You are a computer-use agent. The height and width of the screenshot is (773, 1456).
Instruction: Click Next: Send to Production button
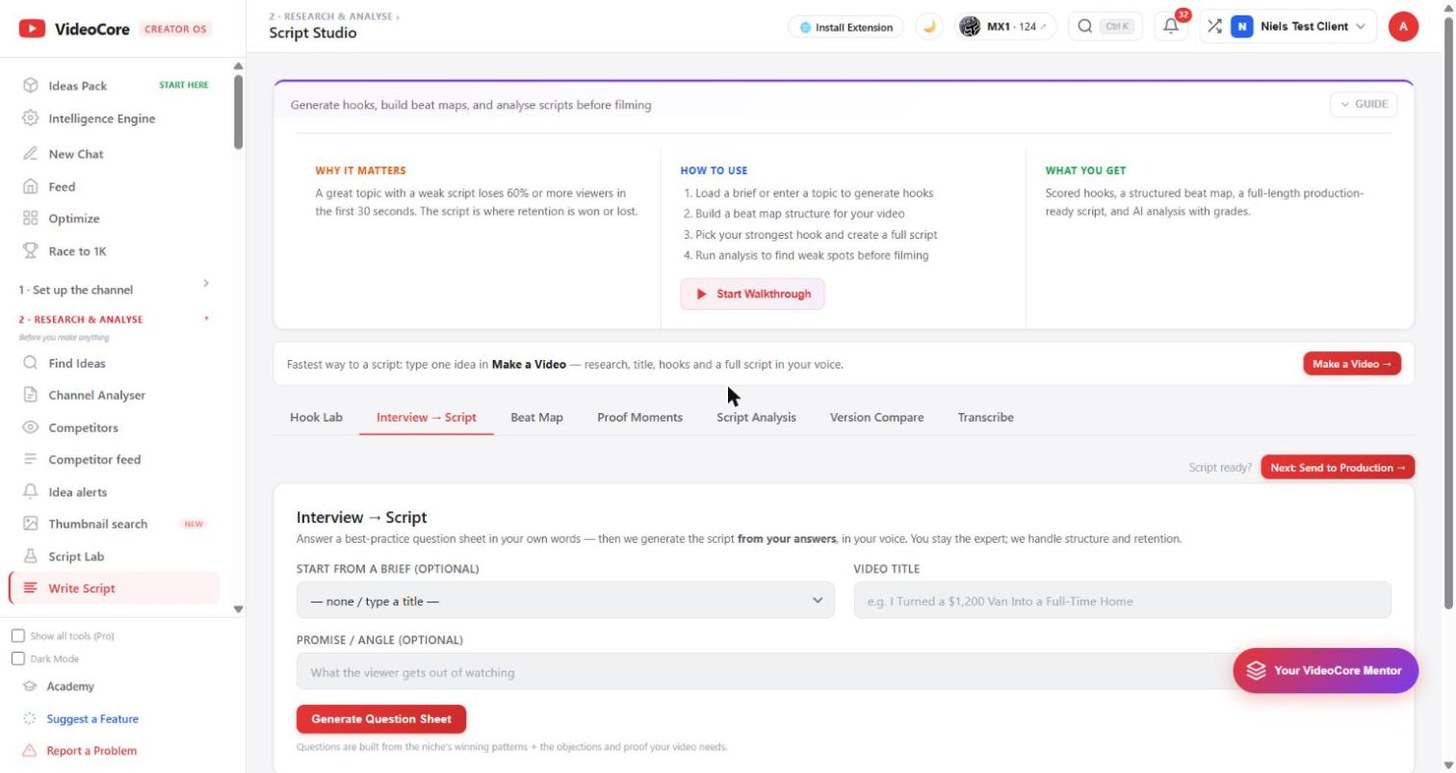(x=1337, y=467)
